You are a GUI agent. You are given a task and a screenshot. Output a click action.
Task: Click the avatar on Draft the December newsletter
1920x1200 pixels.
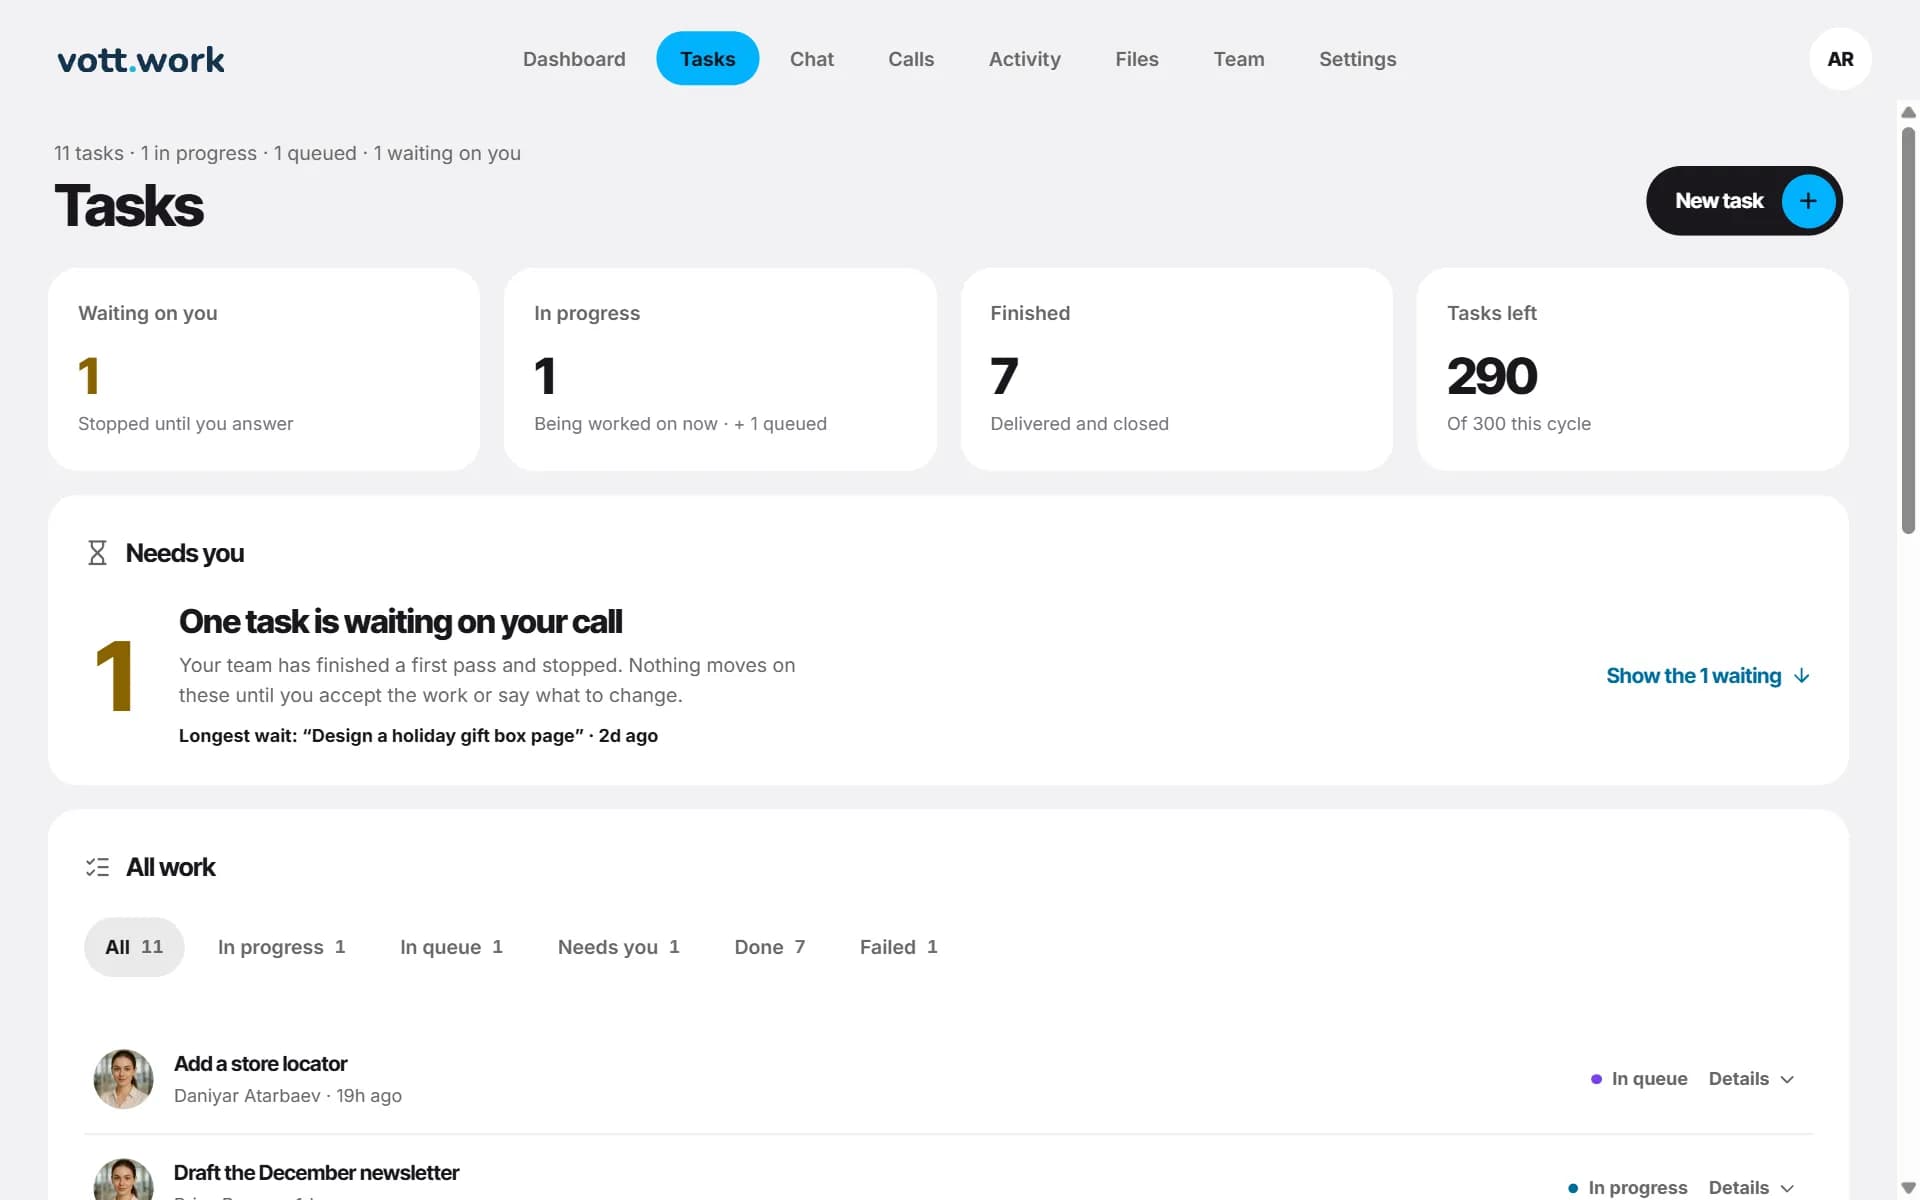point(123,1180)
